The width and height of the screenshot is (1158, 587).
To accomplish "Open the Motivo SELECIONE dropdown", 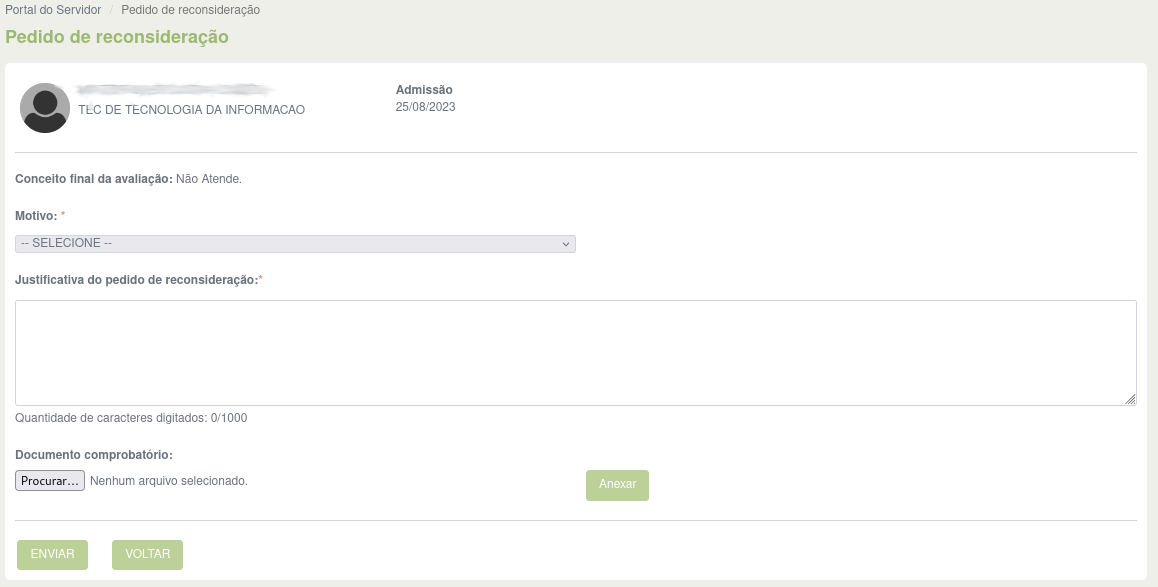I will click(x=295, y=244).
